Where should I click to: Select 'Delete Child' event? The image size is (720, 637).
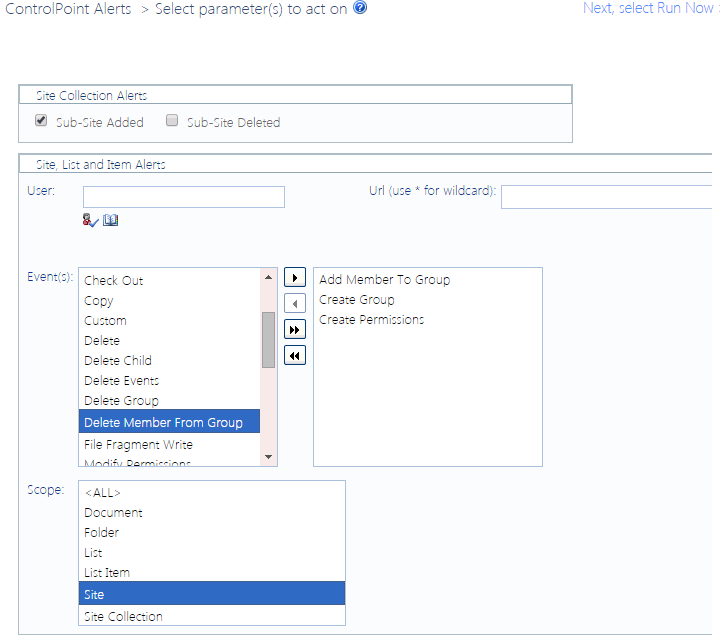pyautogui.click(x=169, y=361)
